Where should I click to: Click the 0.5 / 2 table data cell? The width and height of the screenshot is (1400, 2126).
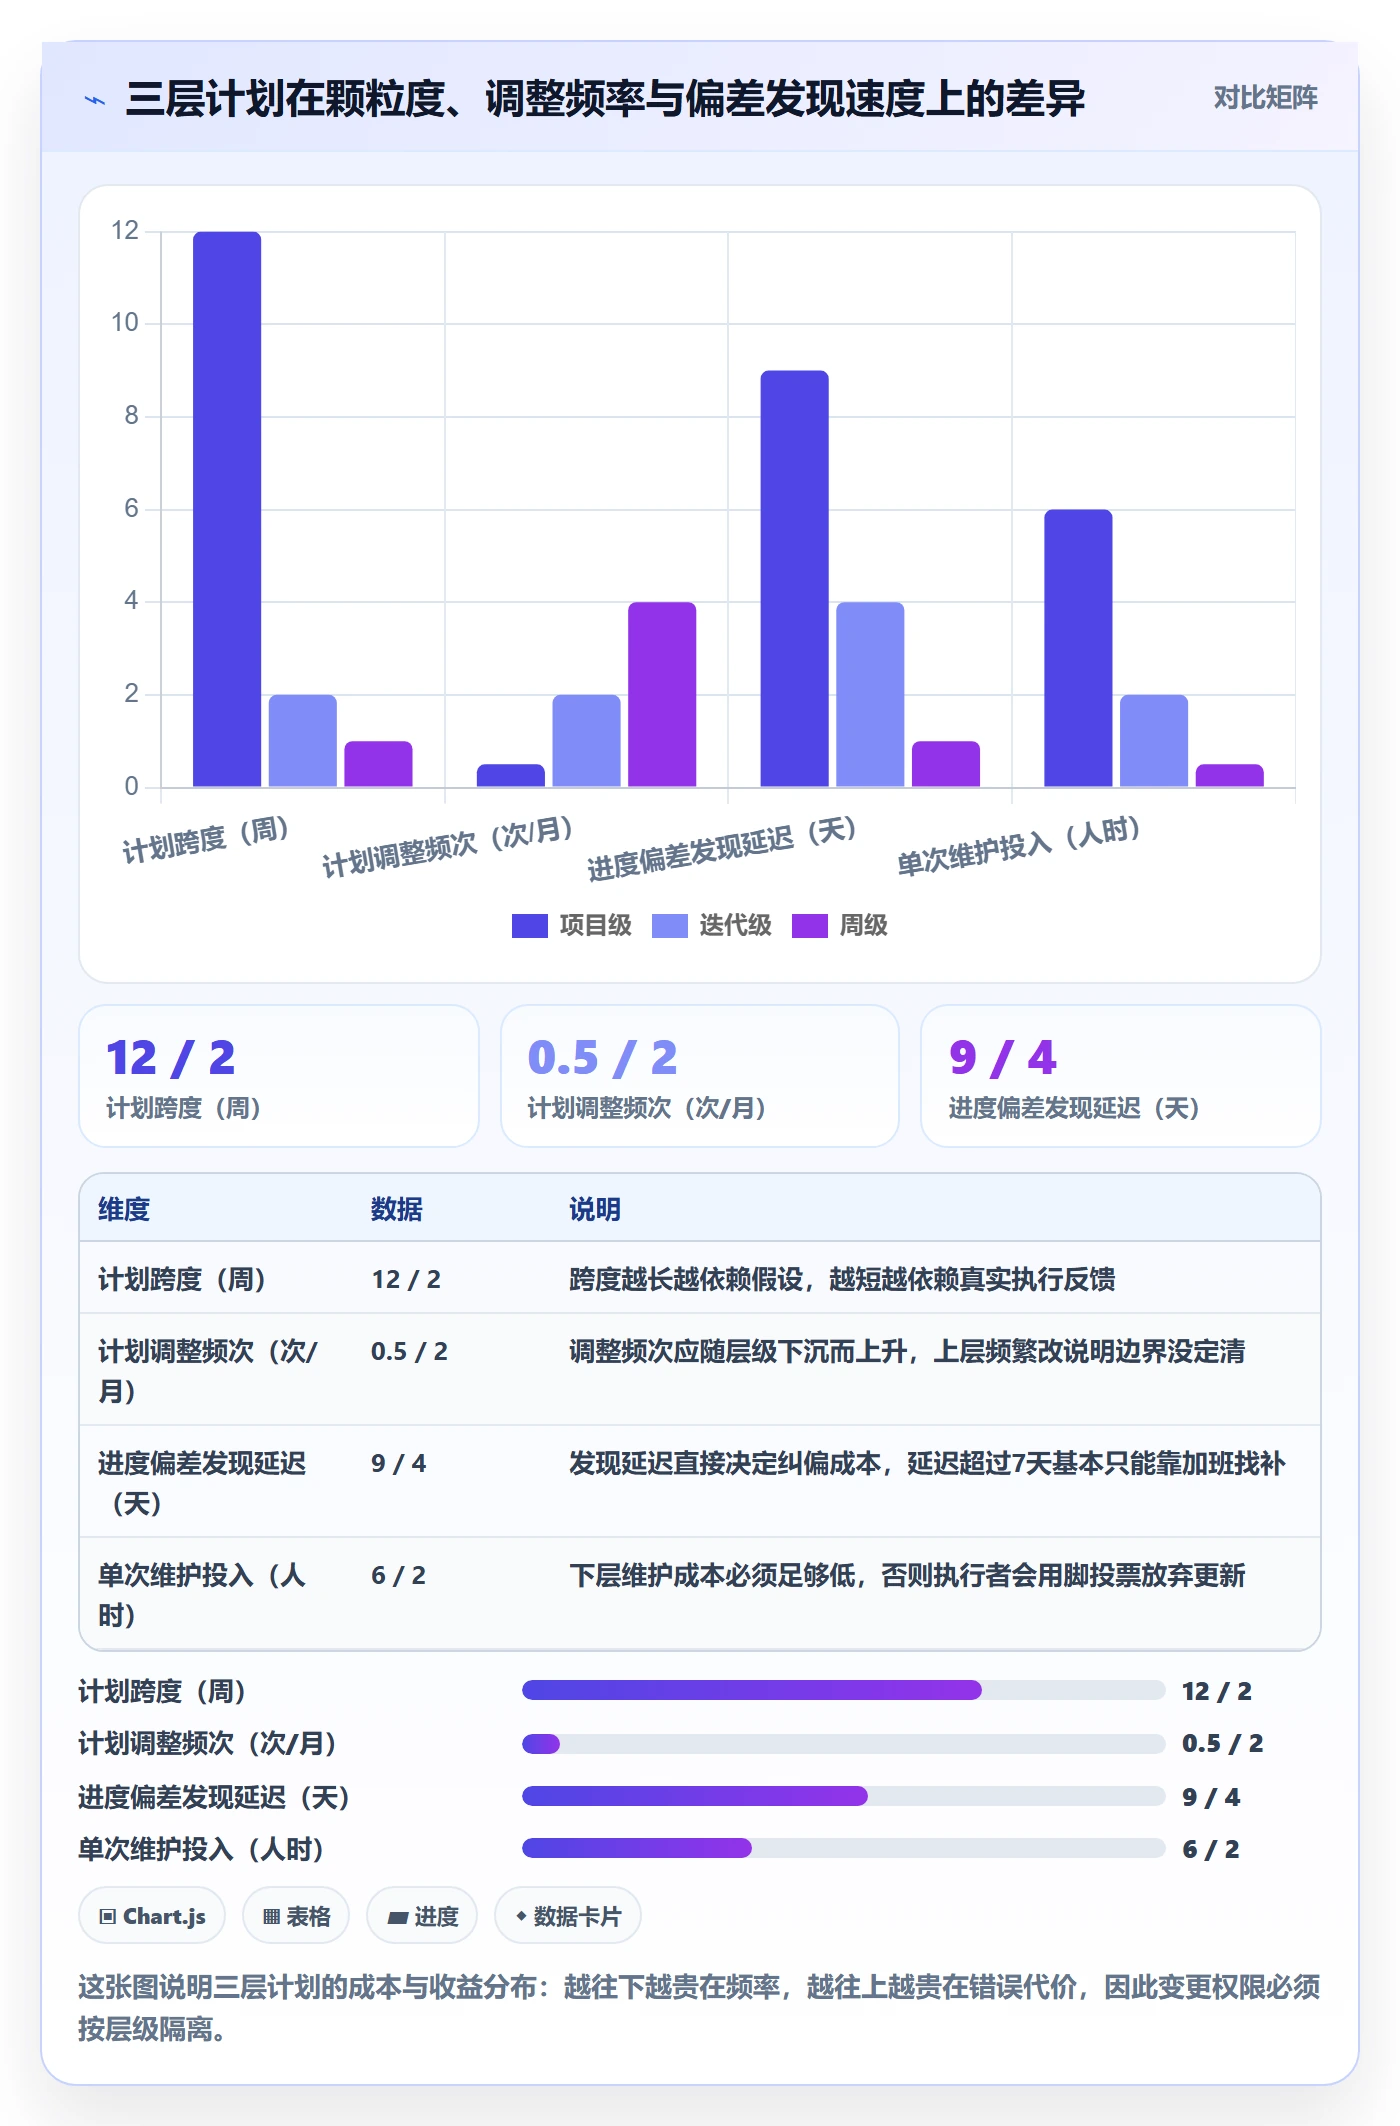(409, 1352)
